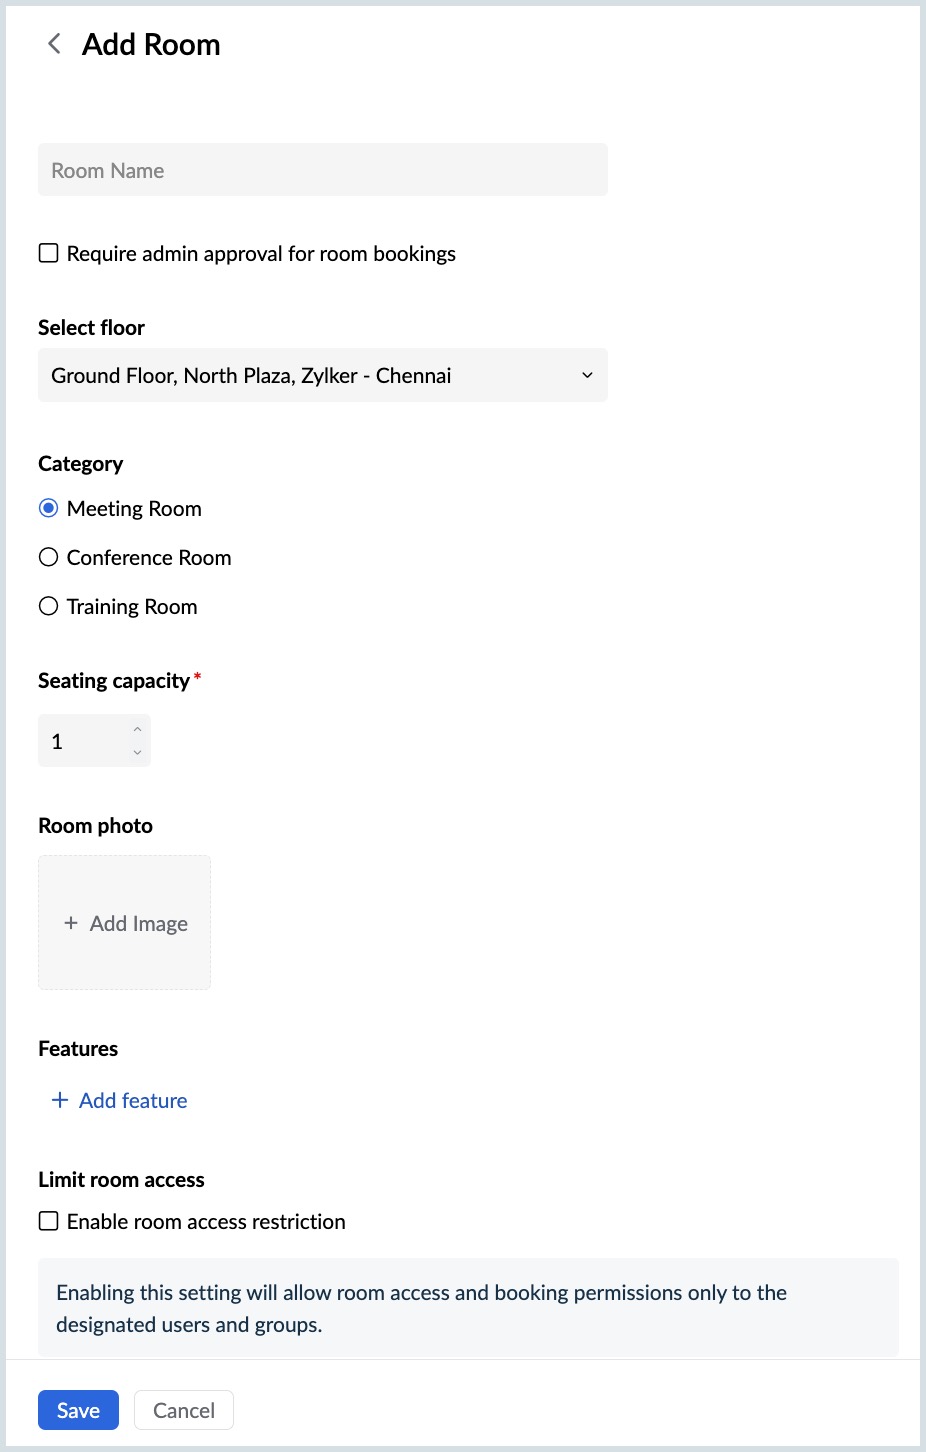Enable admin approval for room bookings checkbox

(x=49, y=253)
